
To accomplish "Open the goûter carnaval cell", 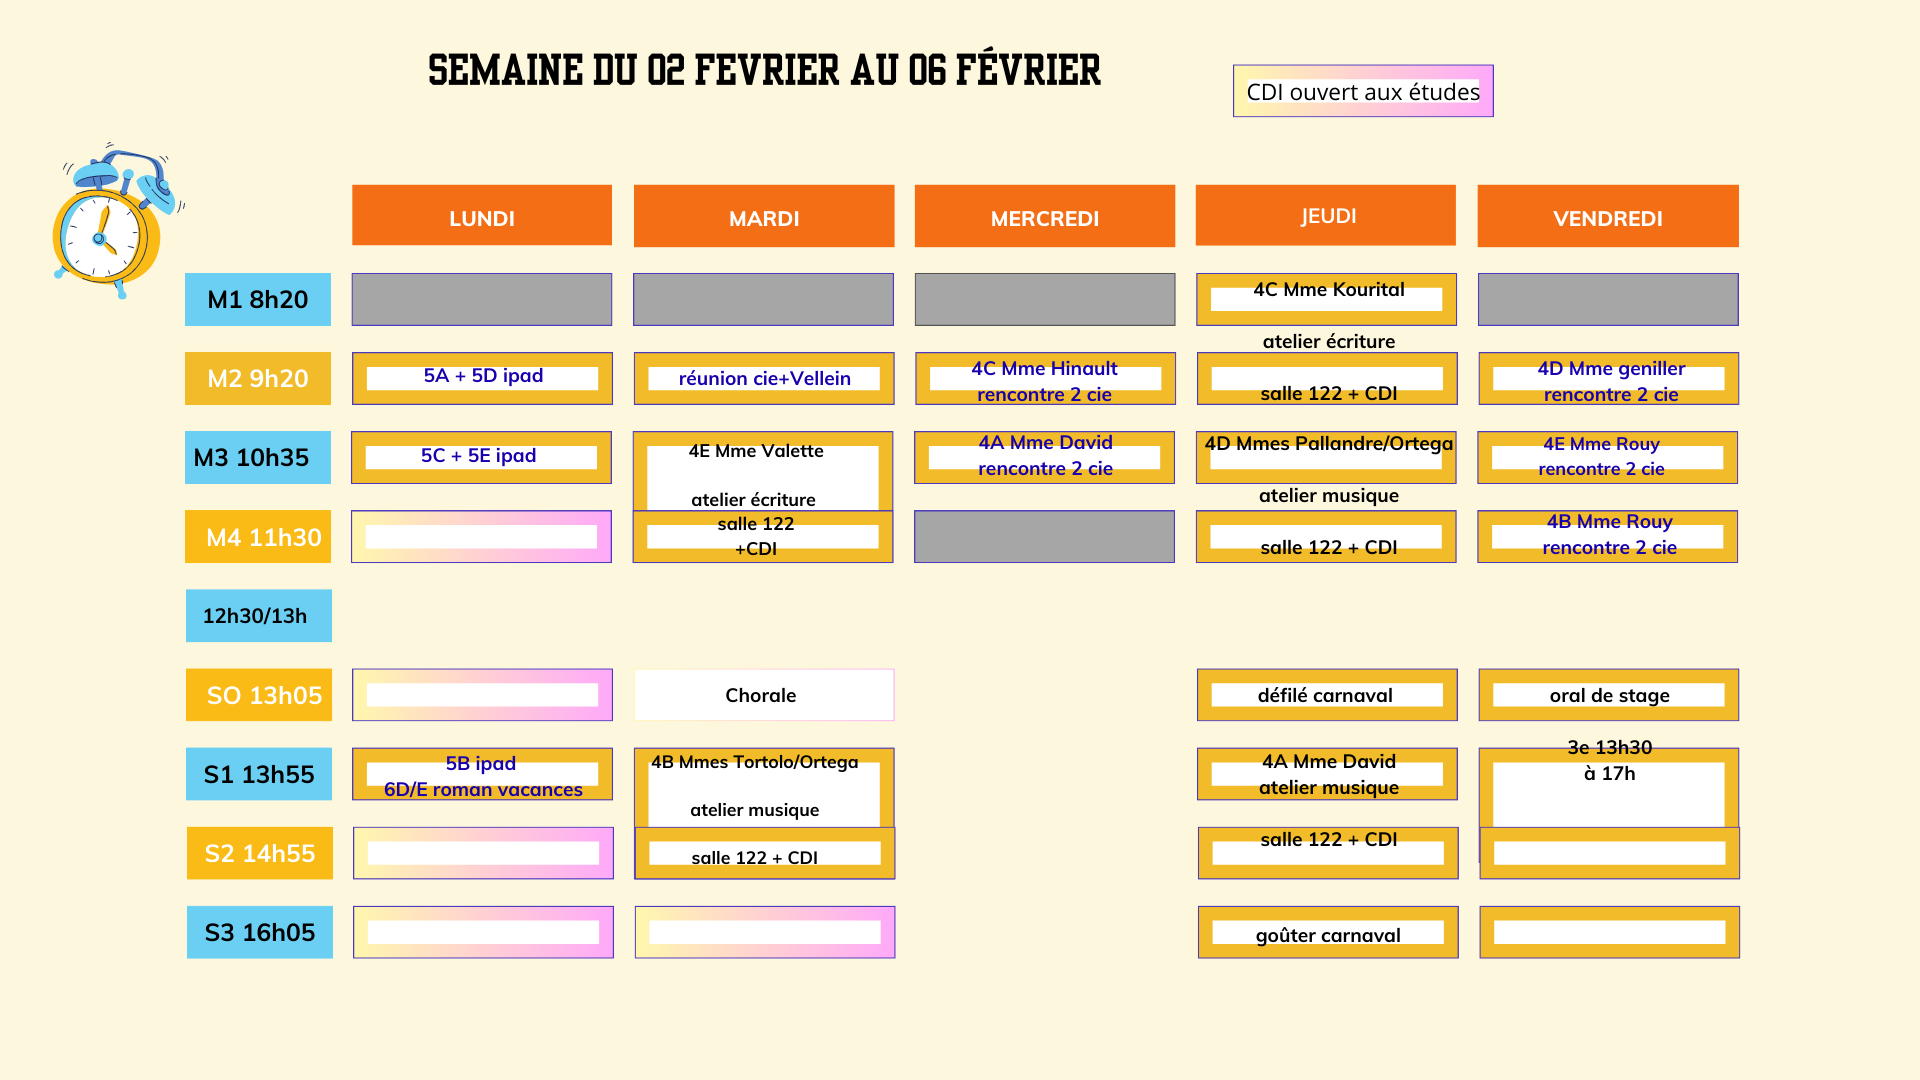I will coord(1328,933).
